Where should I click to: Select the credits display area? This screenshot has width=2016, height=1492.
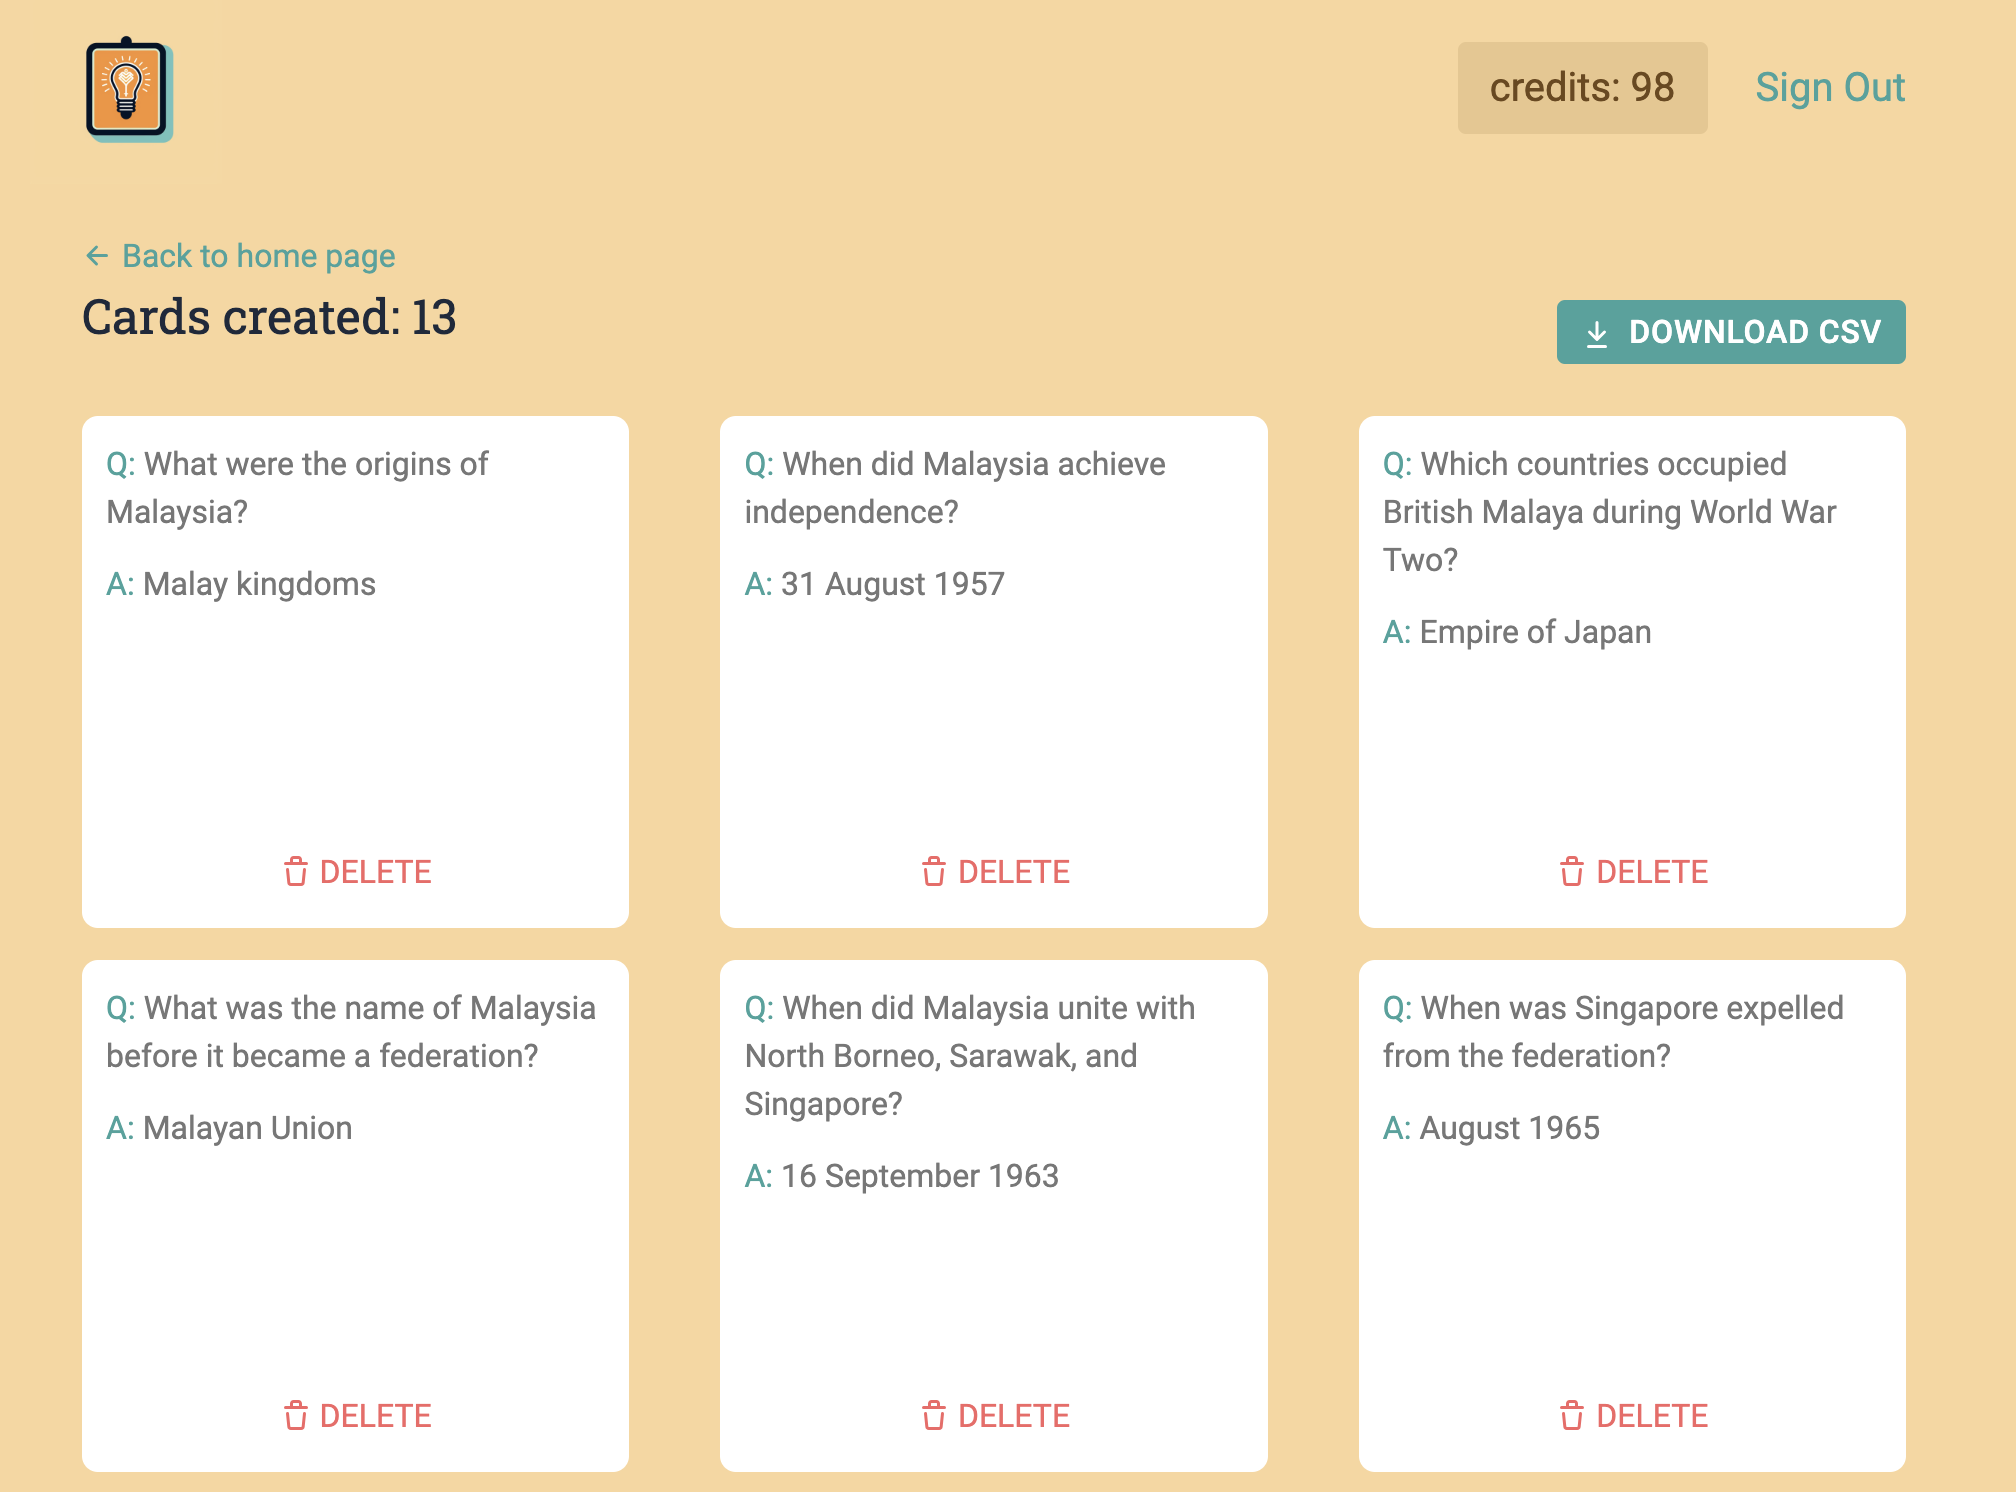point(1582,86)
